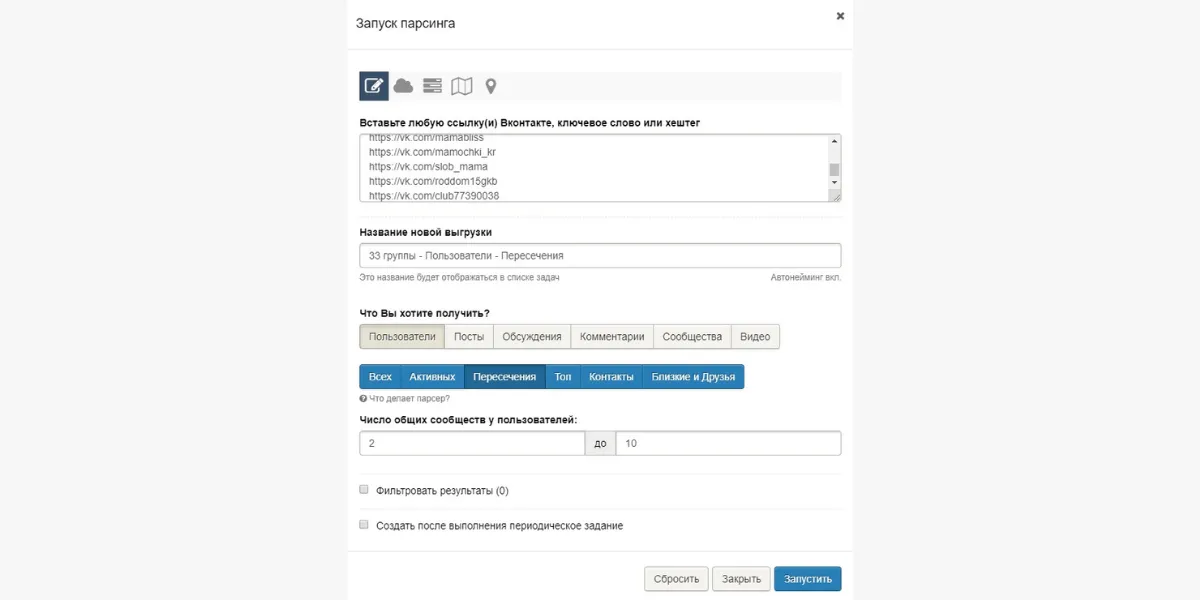1200x600 pixels.
Task: Click the Запустить button
Action: click(x=808, y=579)
